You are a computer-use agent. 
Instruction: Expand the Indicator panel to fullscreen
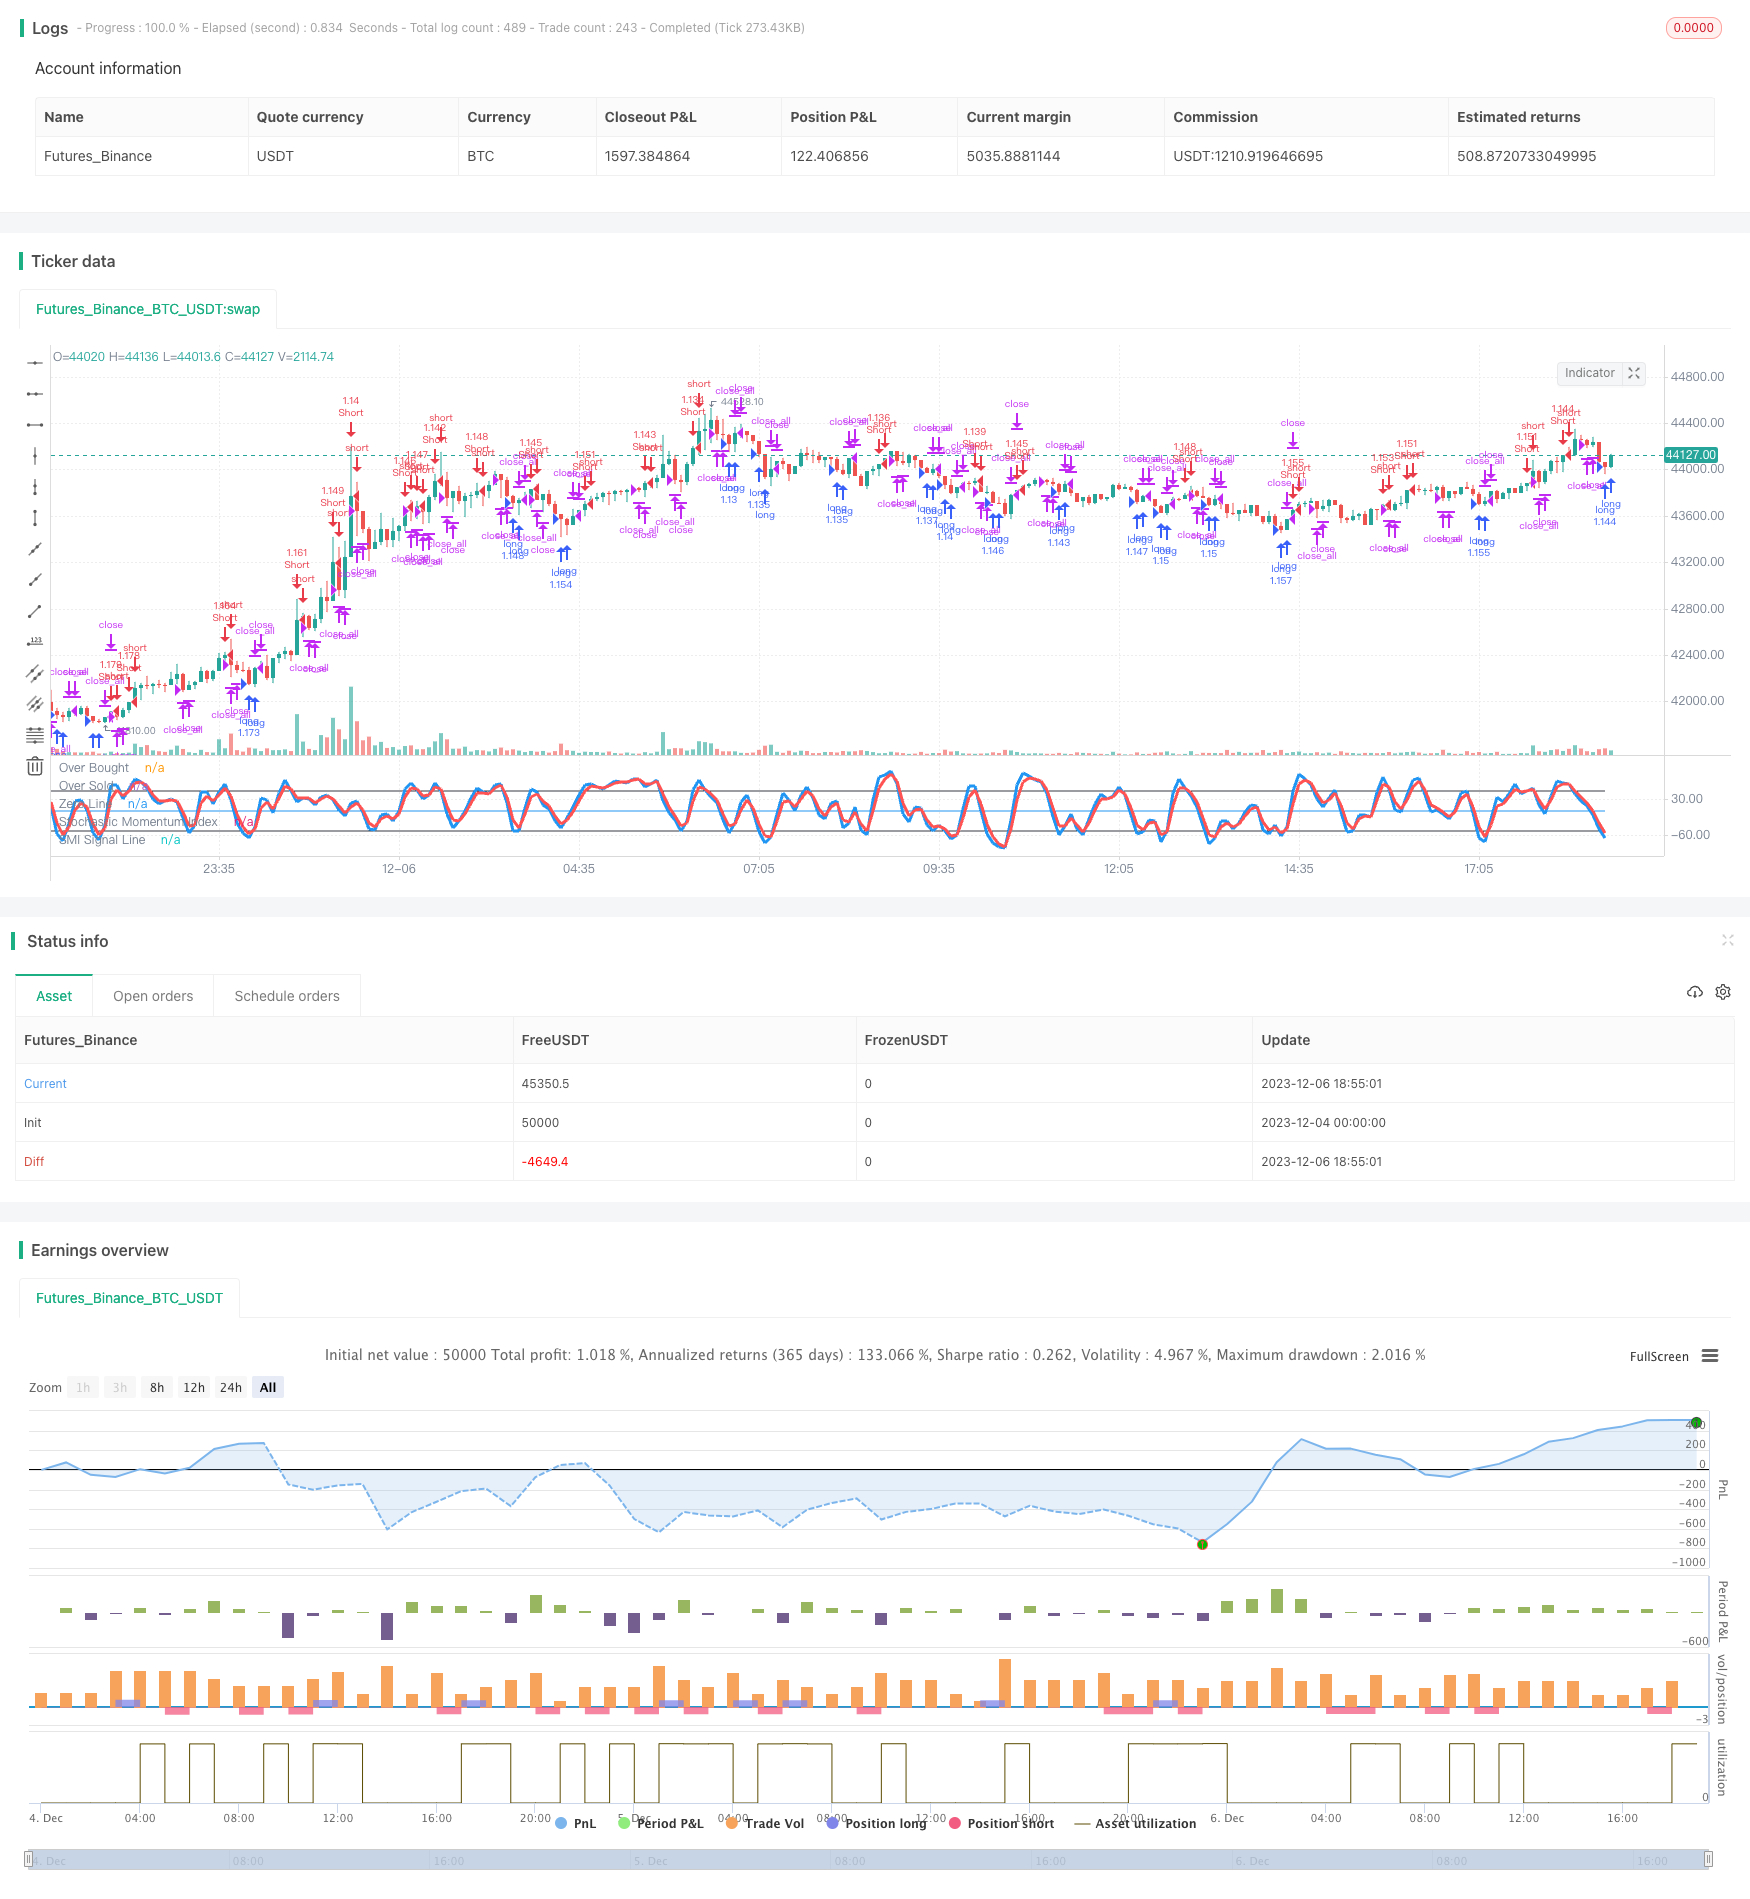pos(1634,373)
